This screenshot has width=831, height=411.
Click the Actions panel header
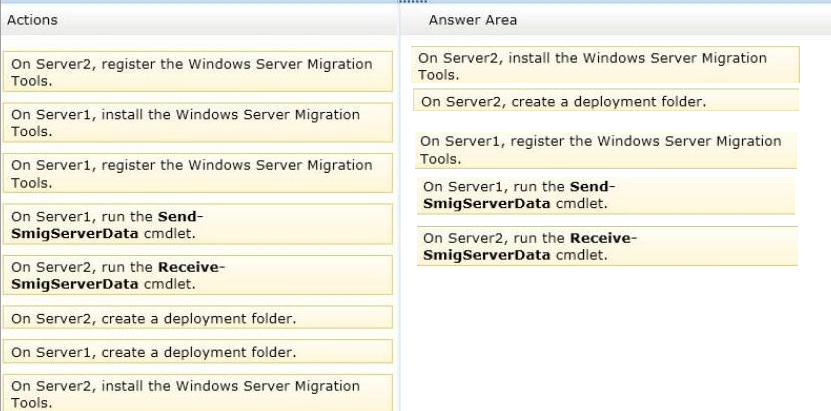click(199, 20)
